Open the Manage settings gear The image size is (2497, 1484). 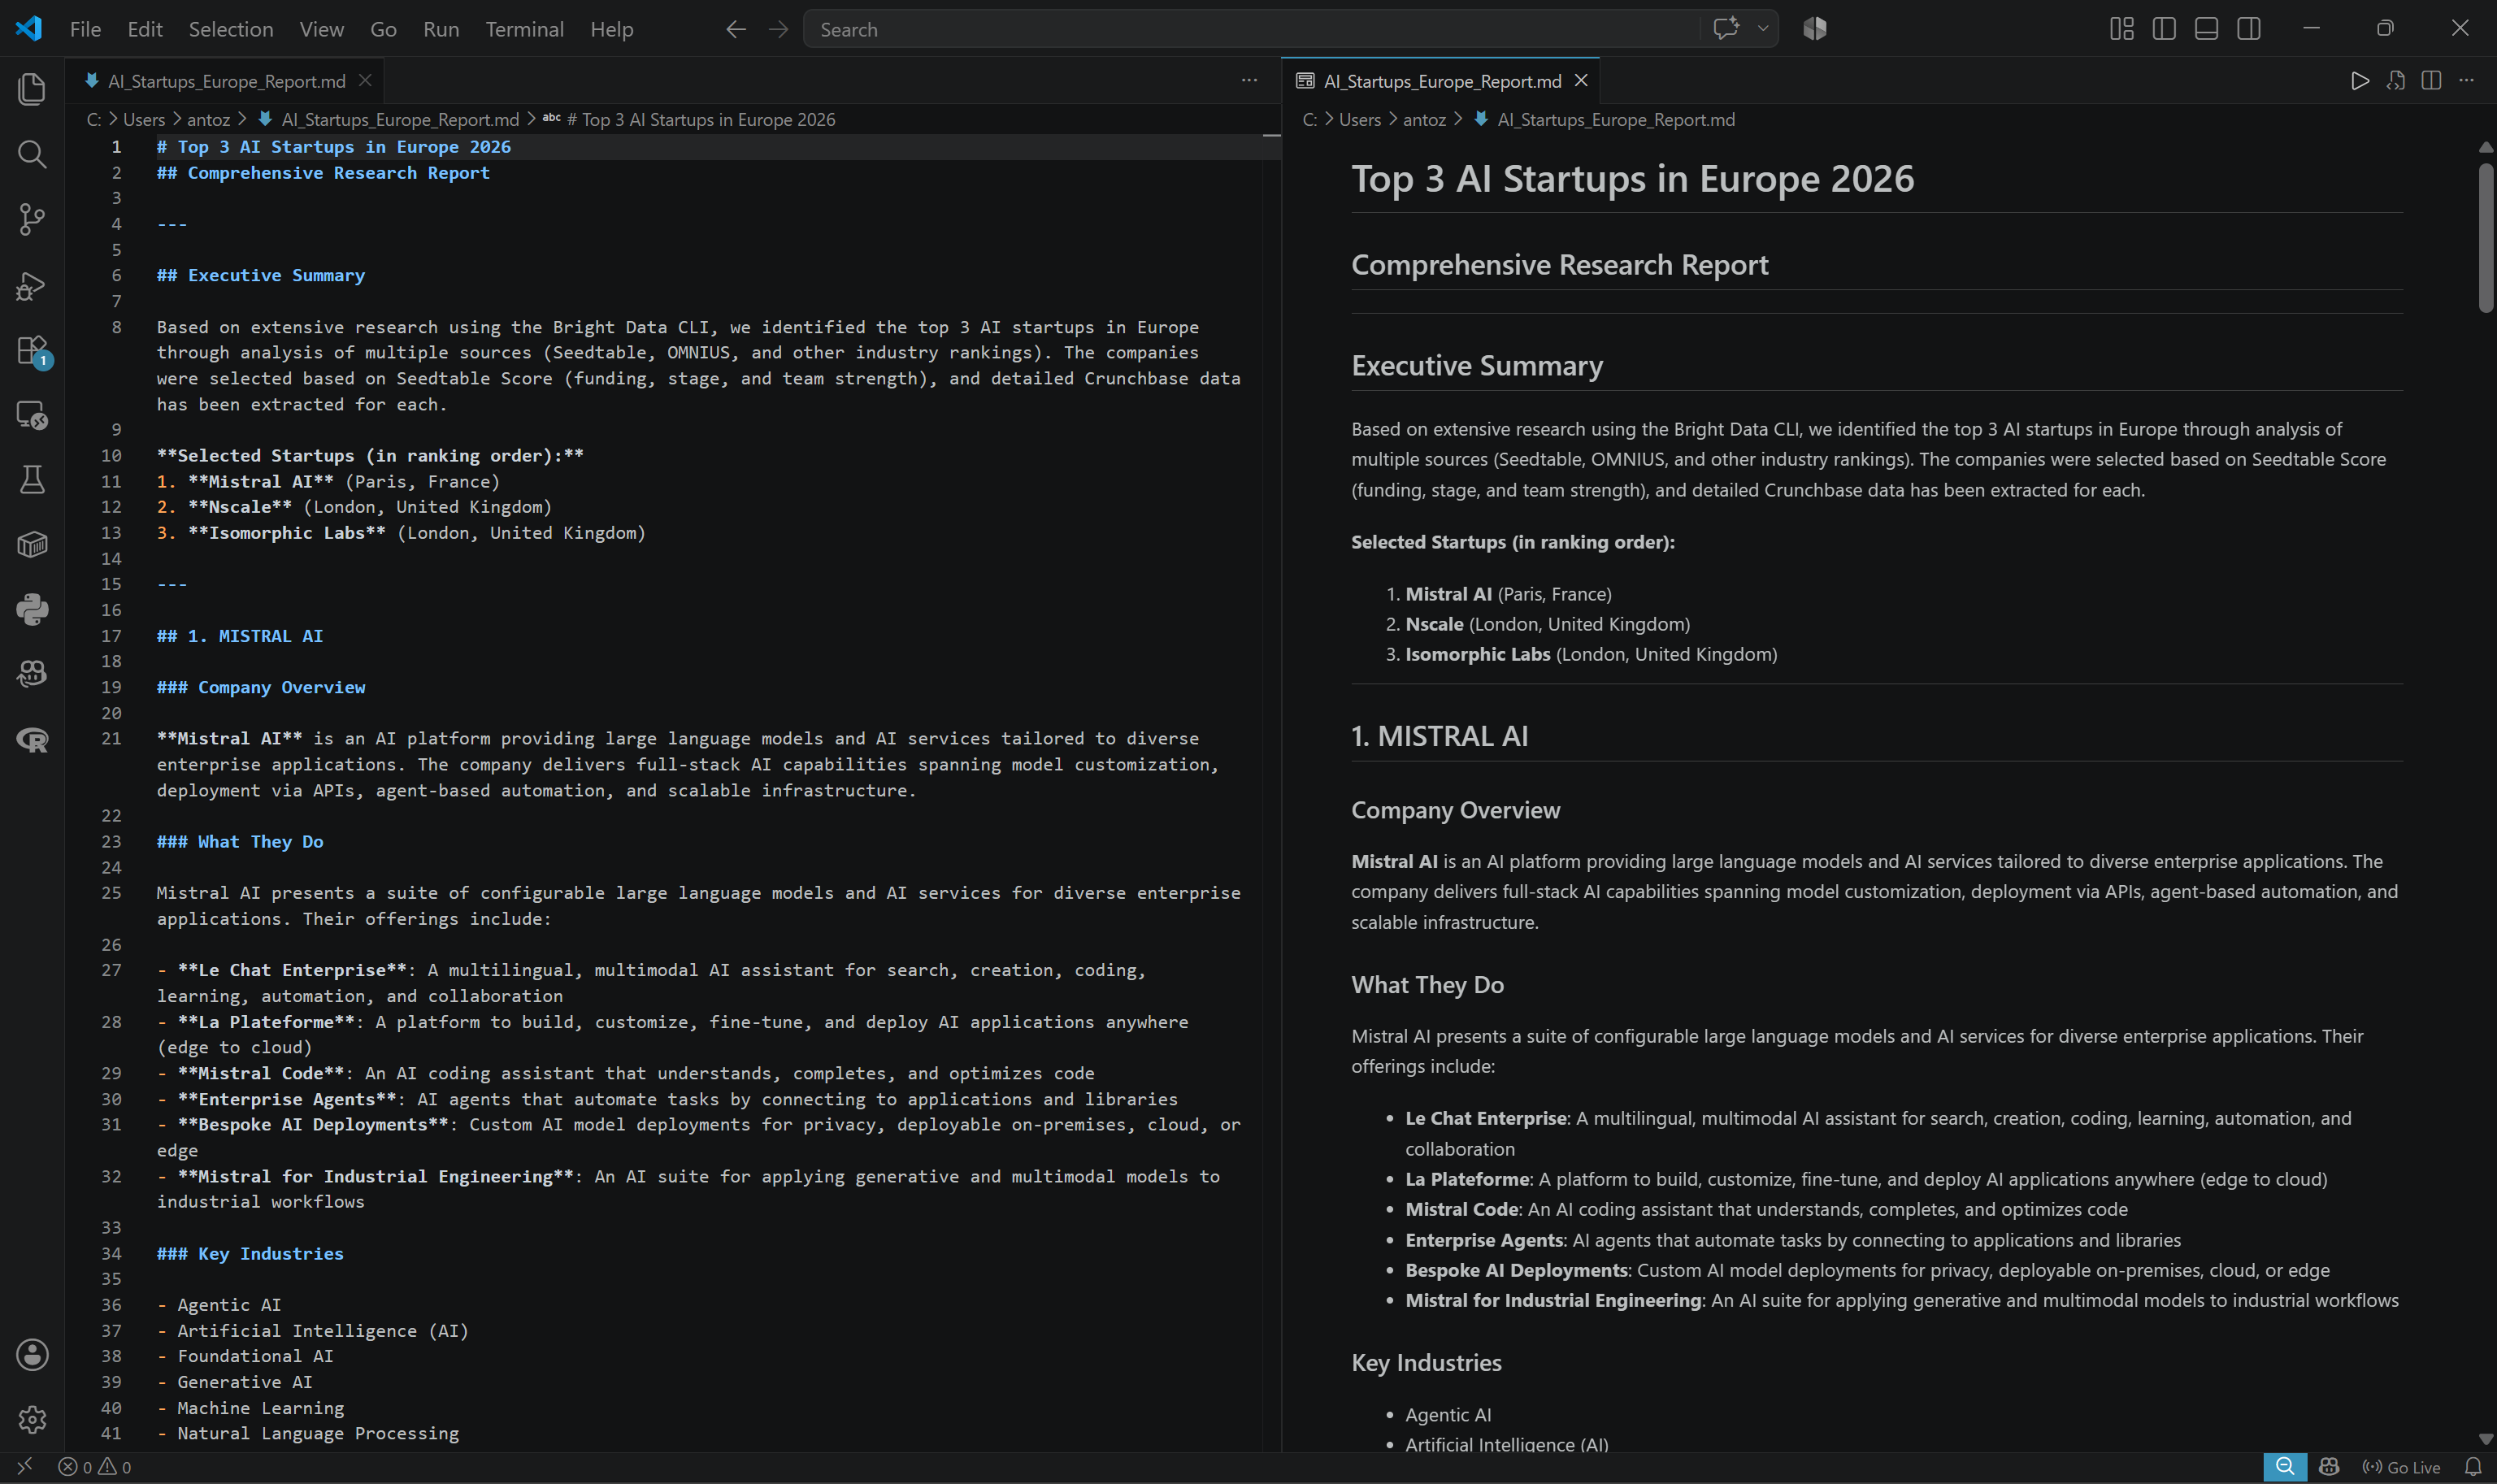tap(32, 1419)
